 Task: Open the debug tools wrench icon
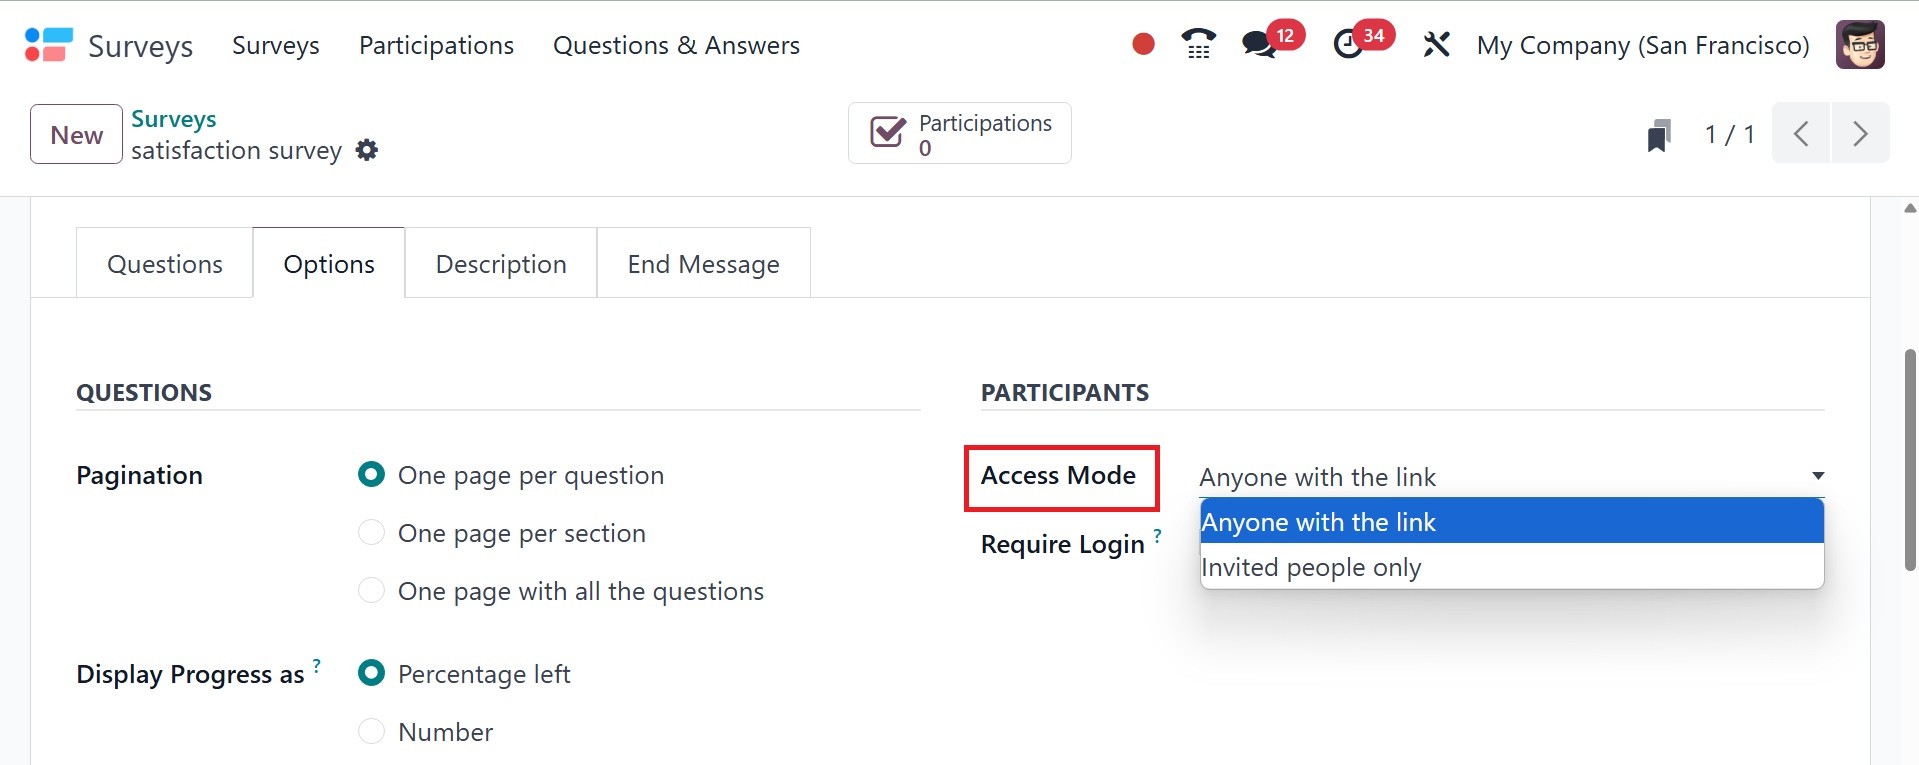(1436, 45)
